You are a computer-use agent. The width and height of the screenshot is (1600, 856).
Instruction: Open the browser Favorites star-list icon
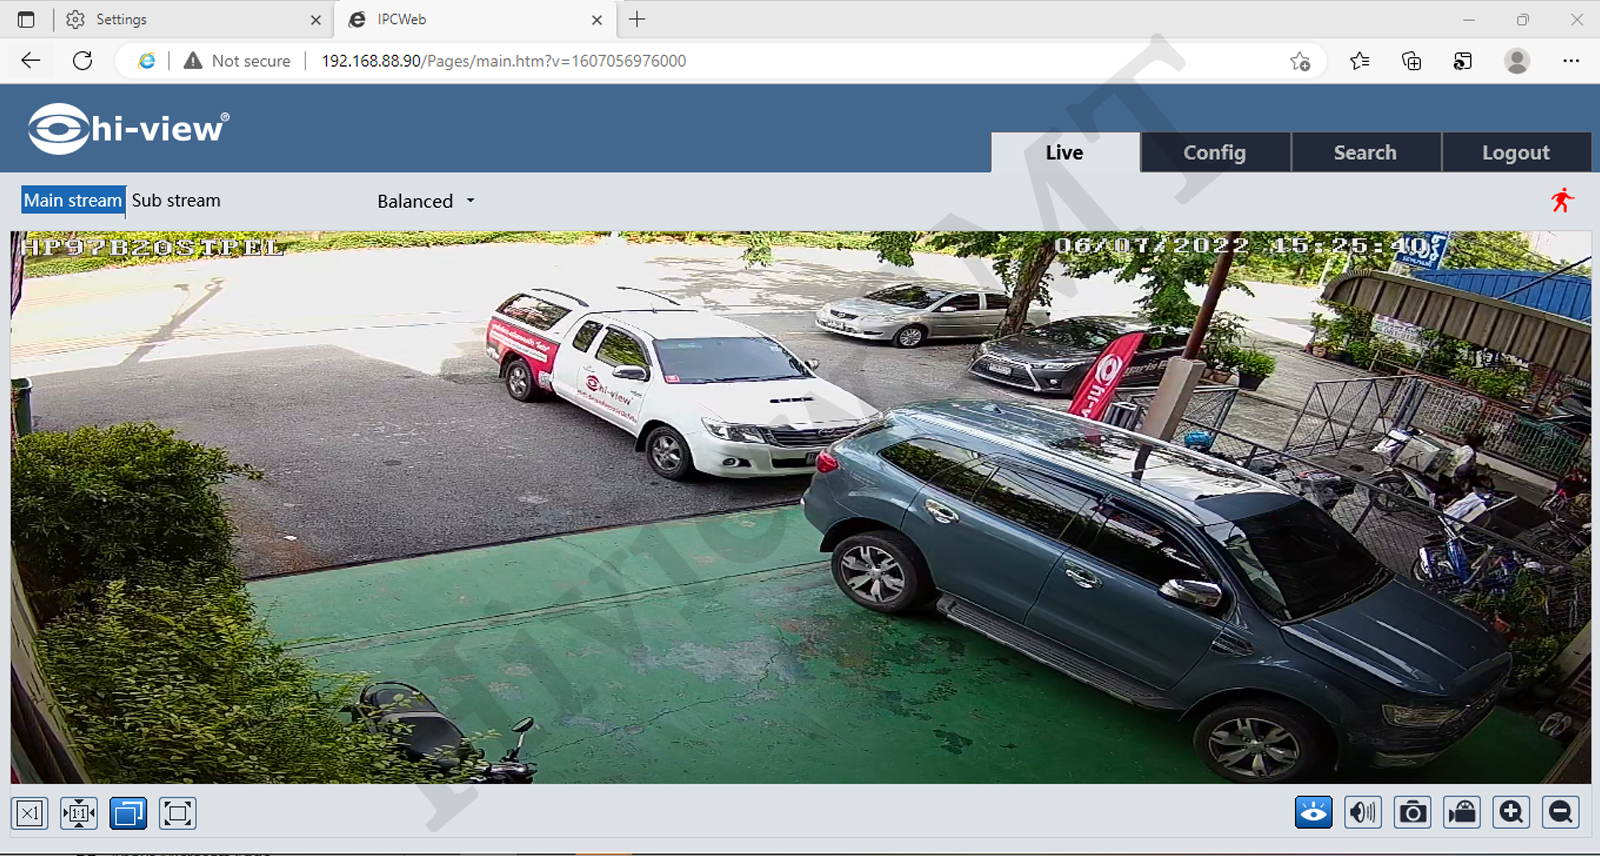coord(1359,61)
